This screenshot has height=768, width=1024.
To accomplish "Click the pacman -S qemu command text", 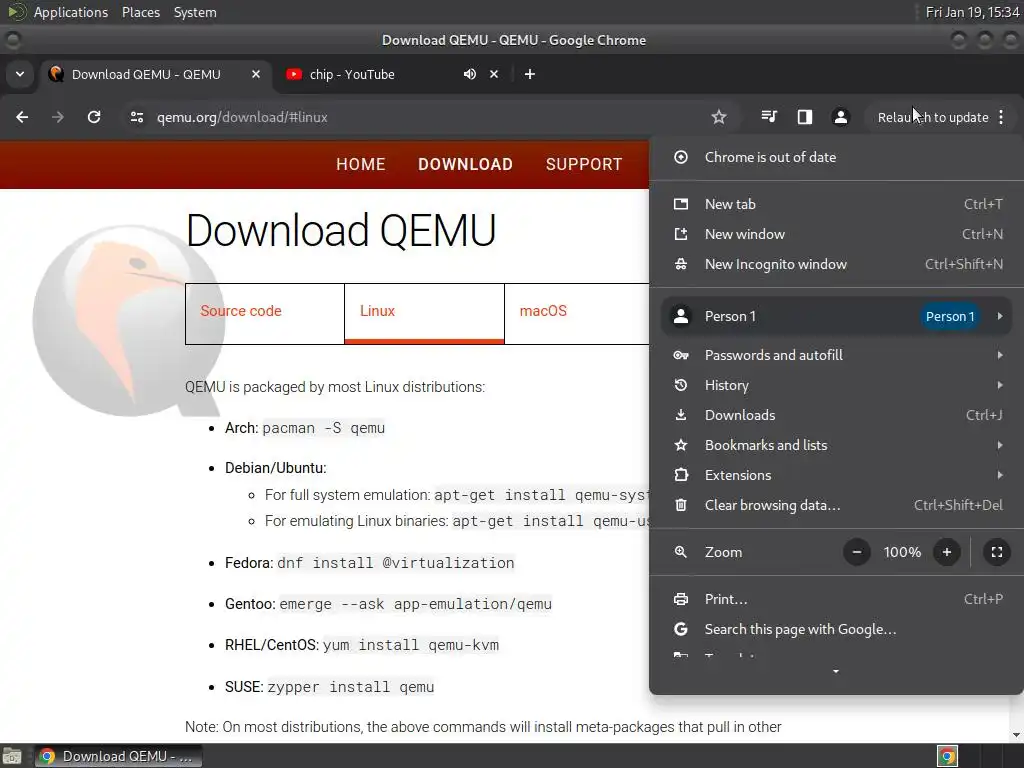I will click(x=324, y=428).
